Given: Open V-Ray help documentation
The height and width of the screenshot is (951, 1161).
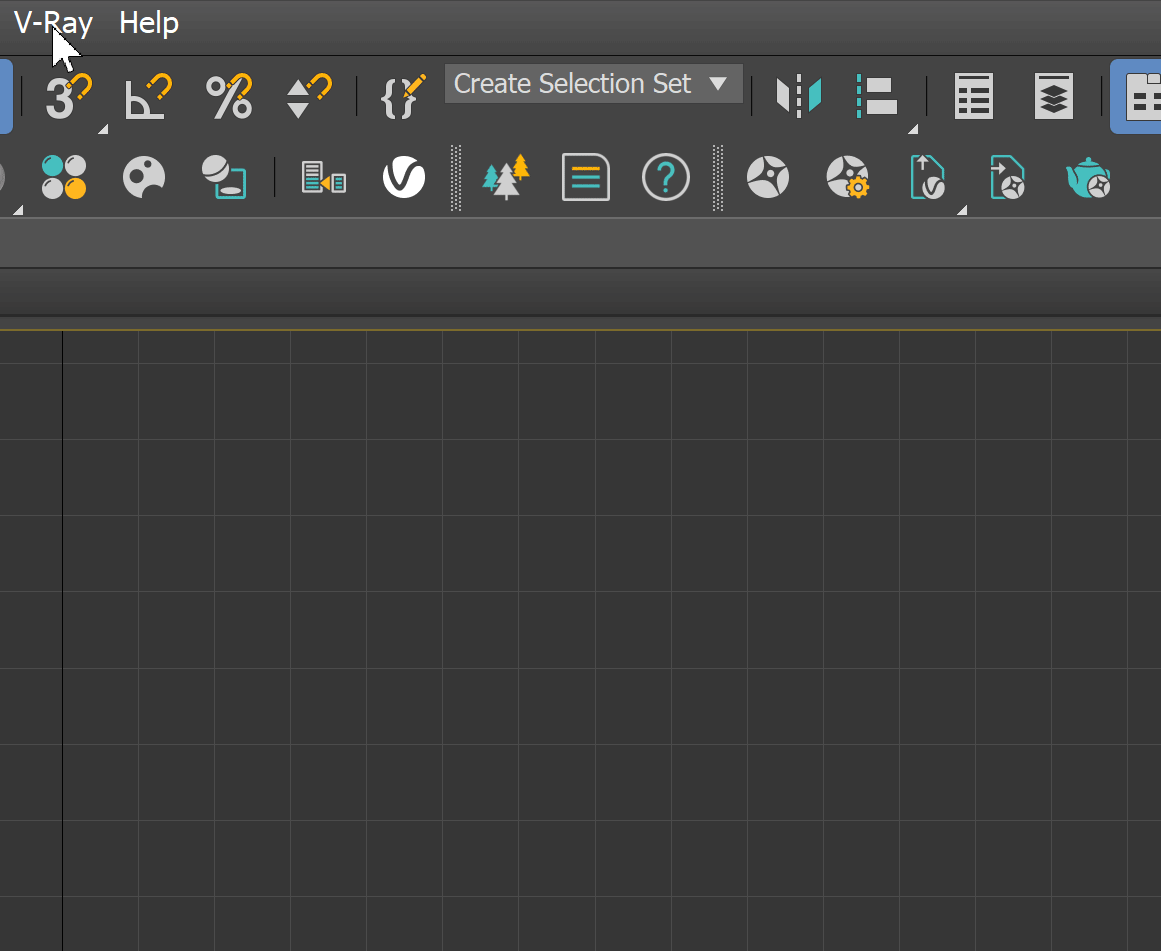Looking at the screenshot, I should pyautogui.click(x=665, y=177).
